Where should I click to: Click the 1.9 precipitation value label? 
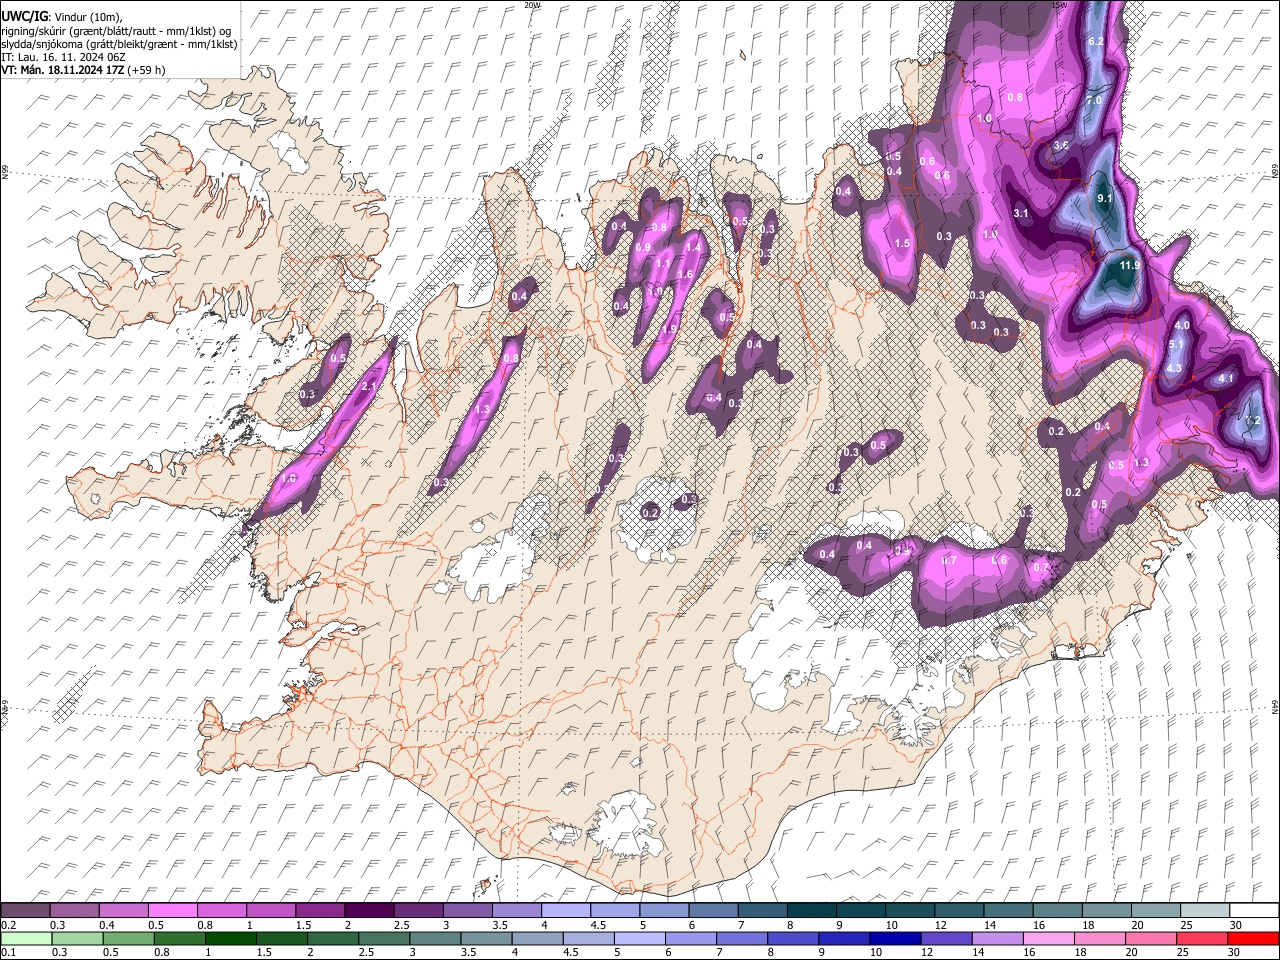point(669,328)
